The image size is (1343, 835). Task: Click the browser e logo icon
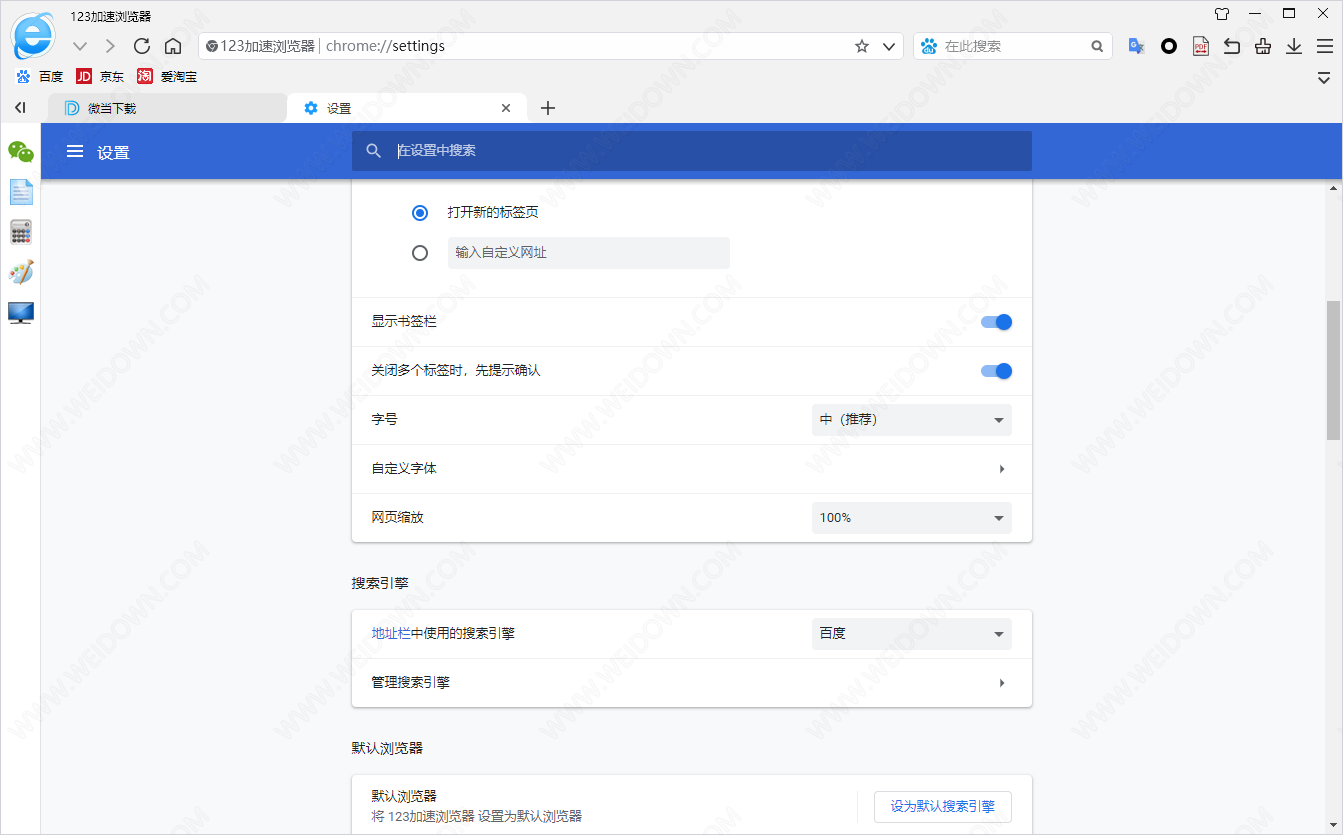click(33, 37)
